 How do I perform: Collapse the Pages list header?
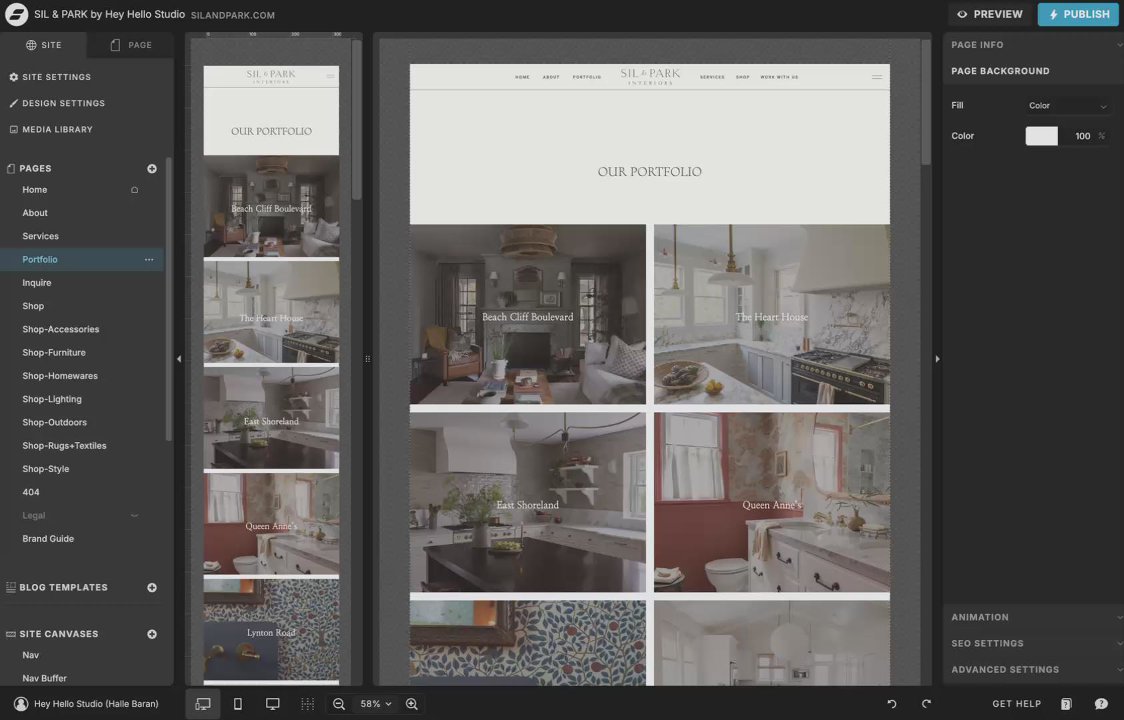(x=35, y=169)
